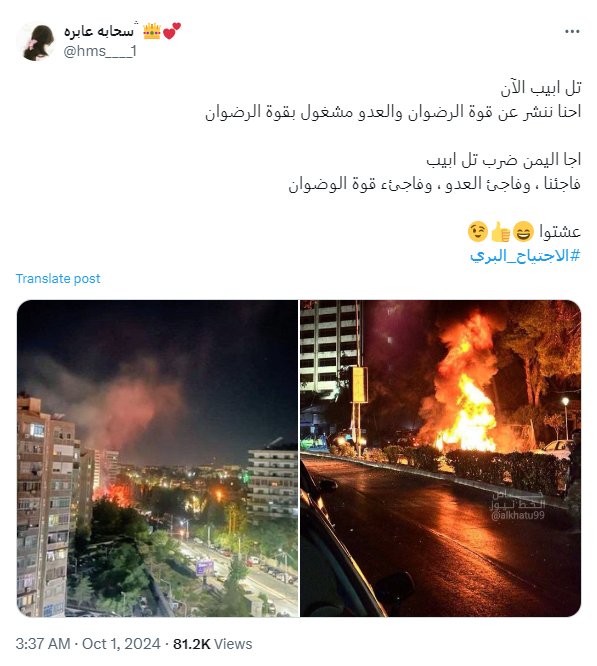Screen dimensions: 597x666
Task: Open the hashtag #الاجتياح_البري
Action: pyautogui.click(x=525, y=256)
